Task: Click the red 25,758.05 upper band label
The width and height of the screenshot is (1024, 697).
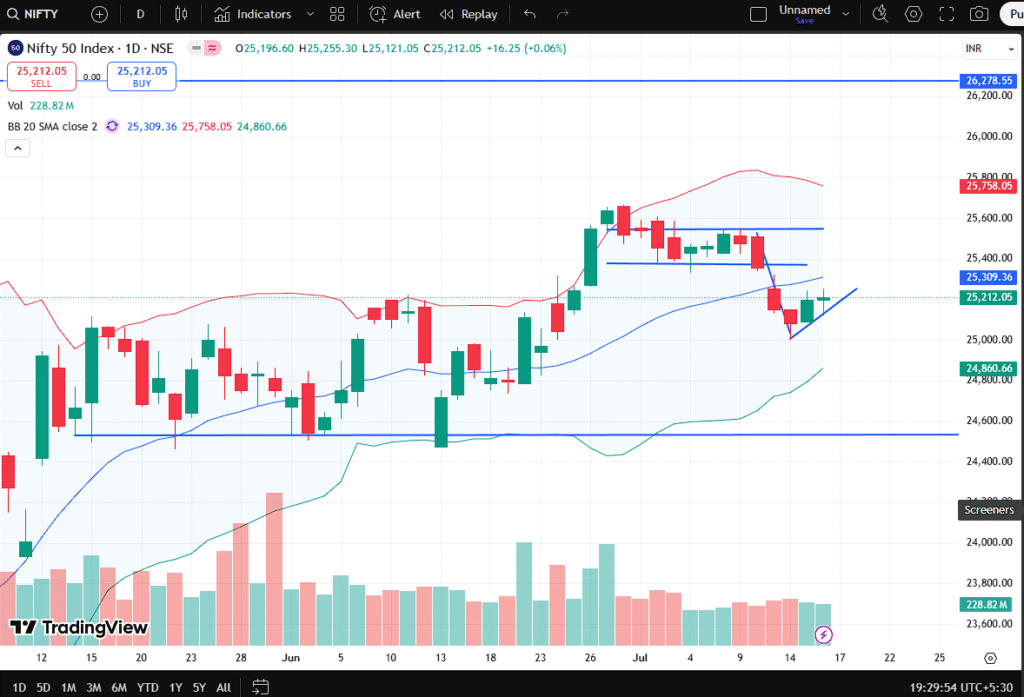Action: coord(989,186)
